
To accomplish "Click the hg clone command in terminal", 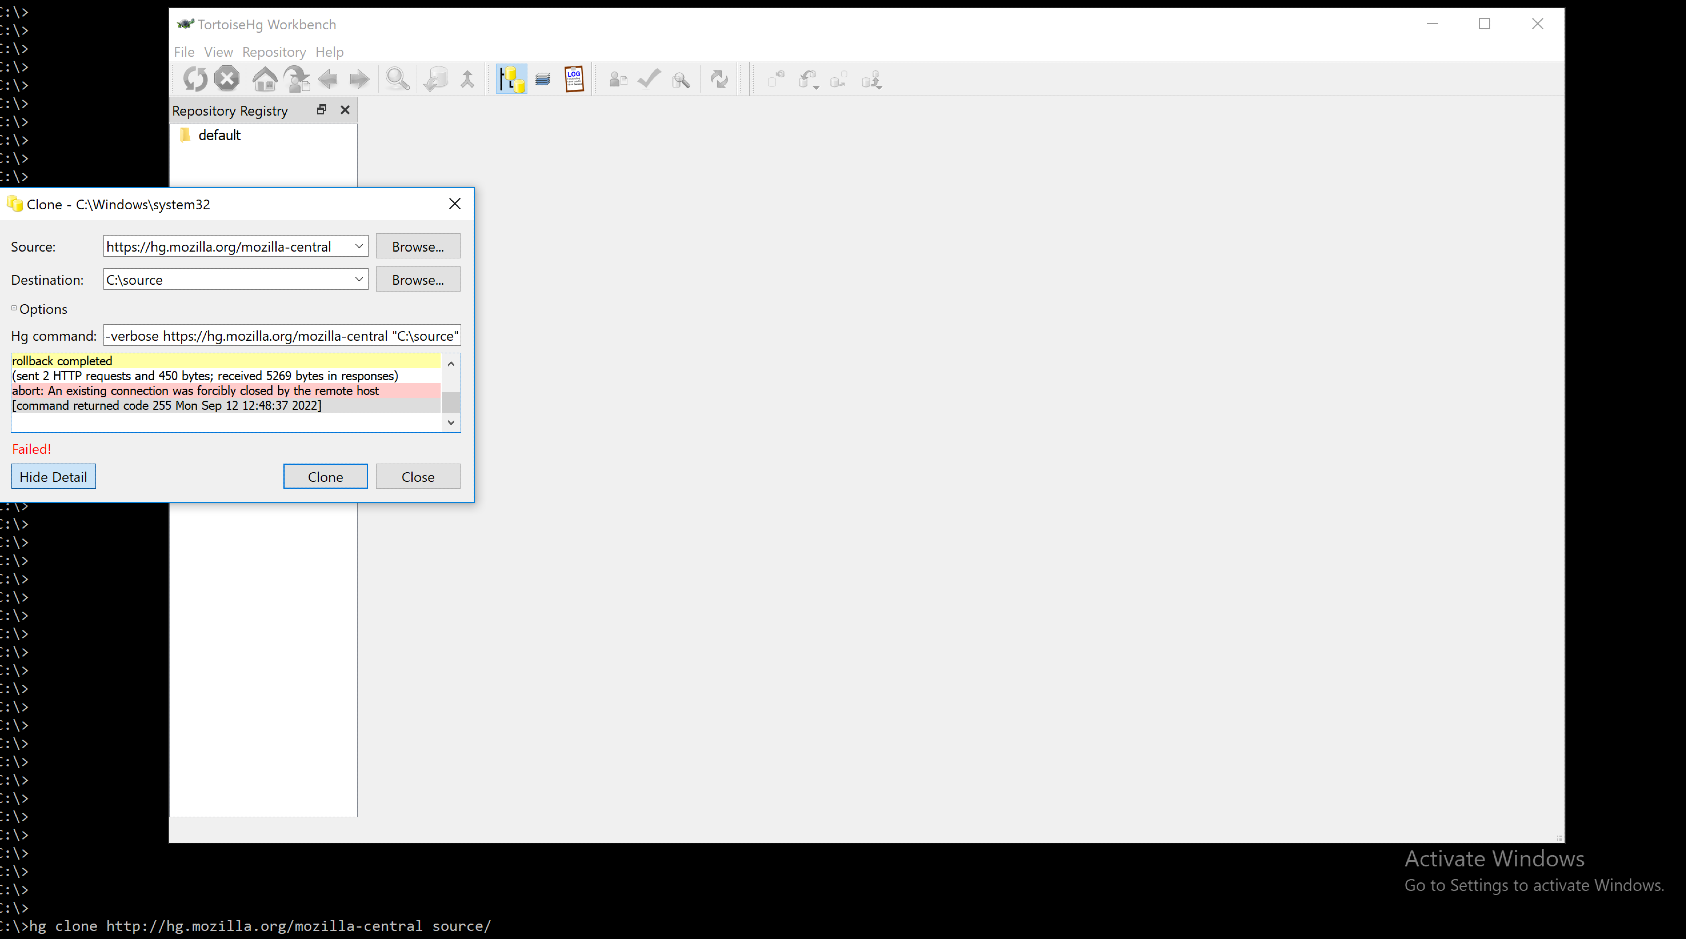I will (x=260, y=926).
